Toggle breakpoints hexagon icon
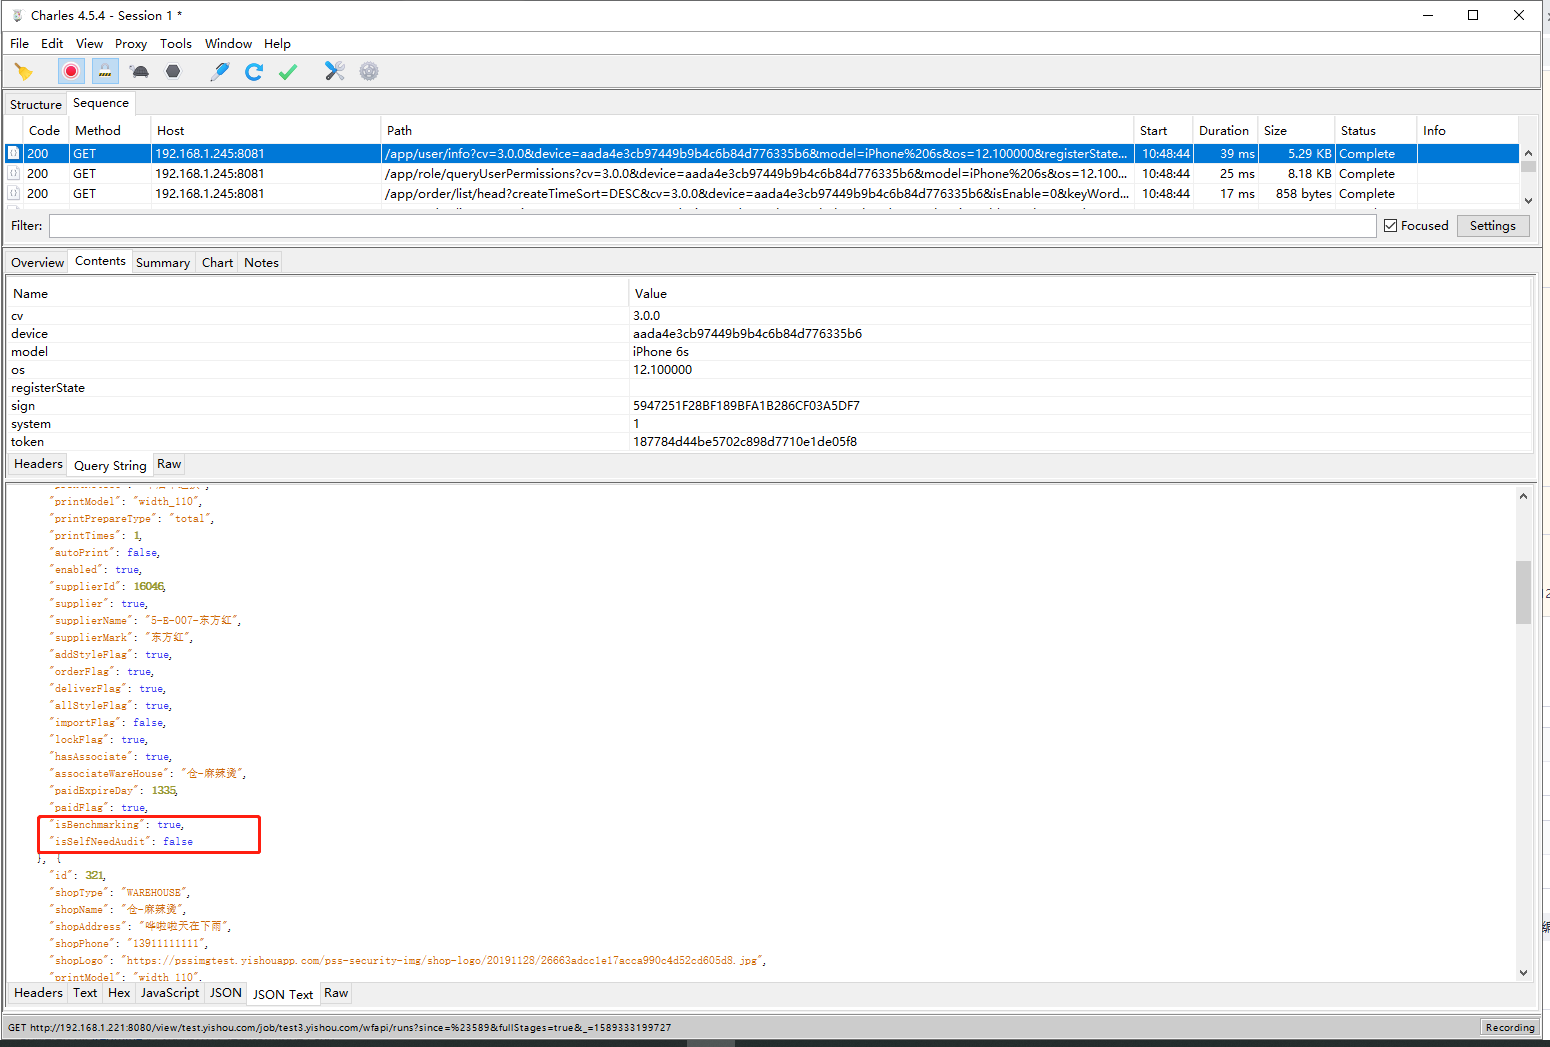 [x=173, y=71]
